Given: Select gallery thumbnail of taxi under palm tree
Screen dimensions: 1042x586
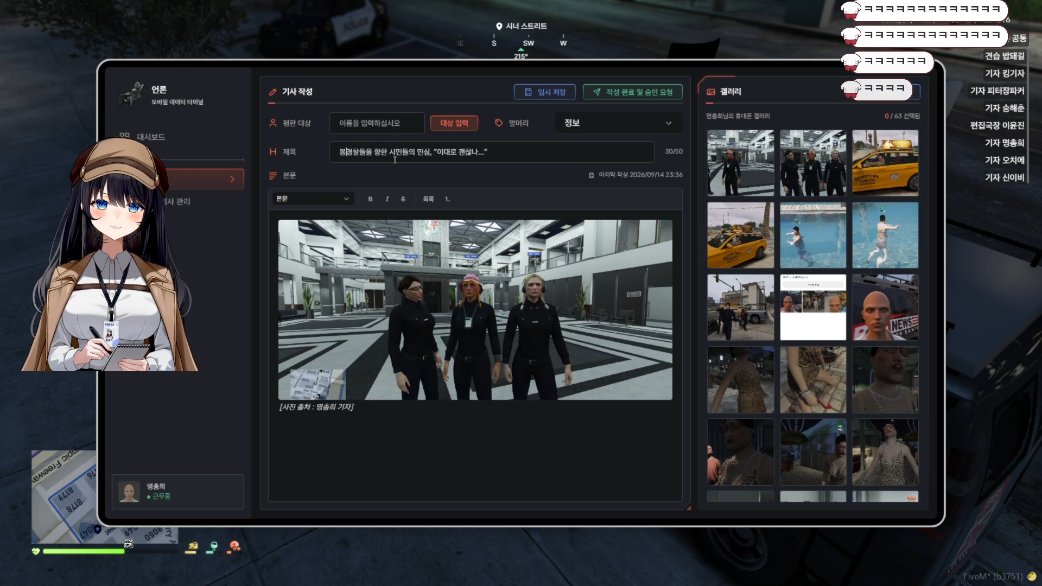Looking at the screenshot, I should tap(740, 235).
